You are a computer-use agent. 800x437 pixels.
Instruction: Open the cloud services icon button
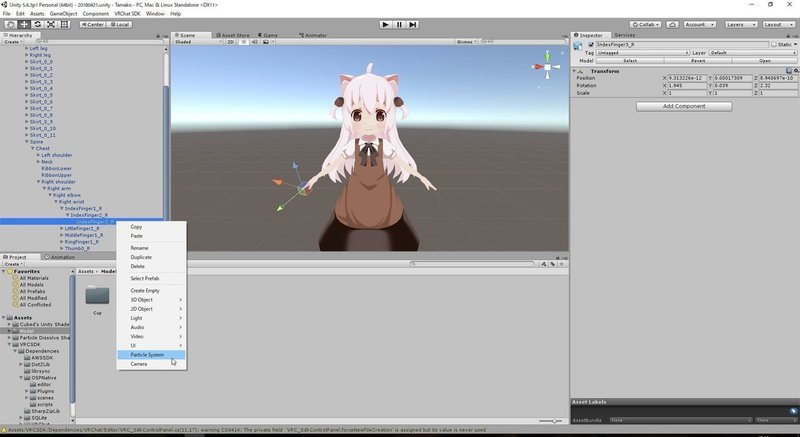coord(672,24)
